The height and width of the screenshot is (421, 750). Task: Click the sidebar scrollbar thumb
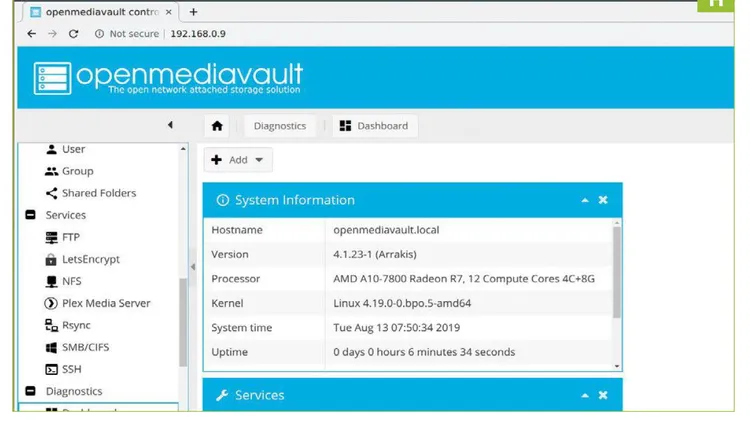coord(183,322)
